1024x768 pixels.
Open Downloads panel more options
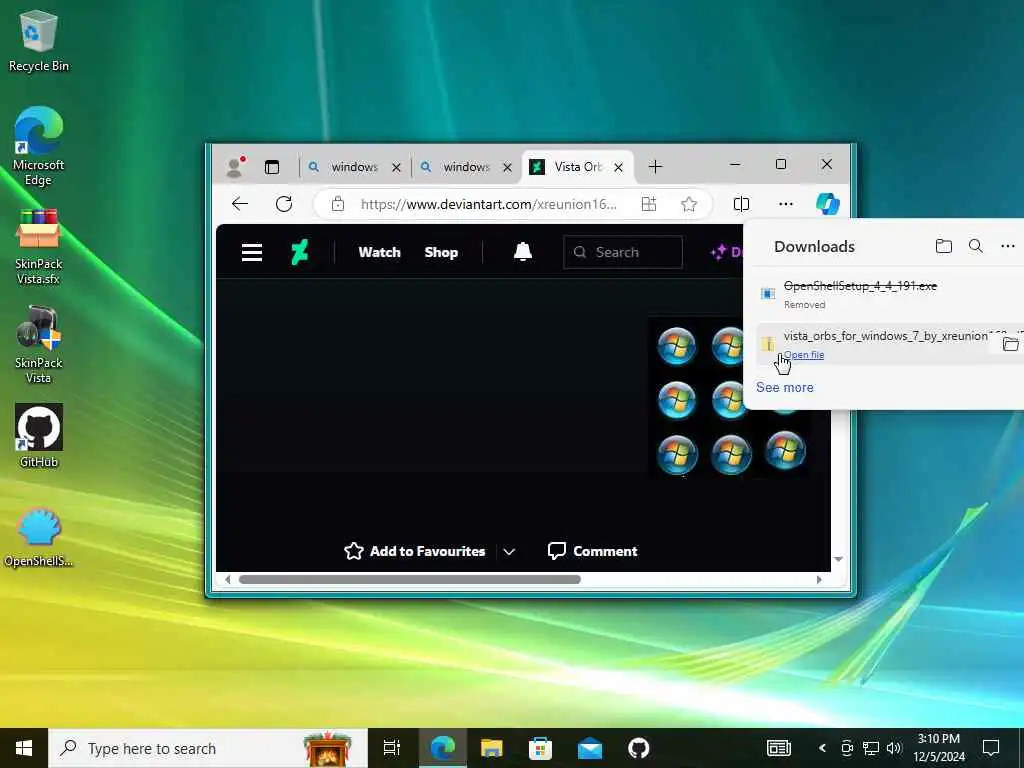tap(1008, 246)
